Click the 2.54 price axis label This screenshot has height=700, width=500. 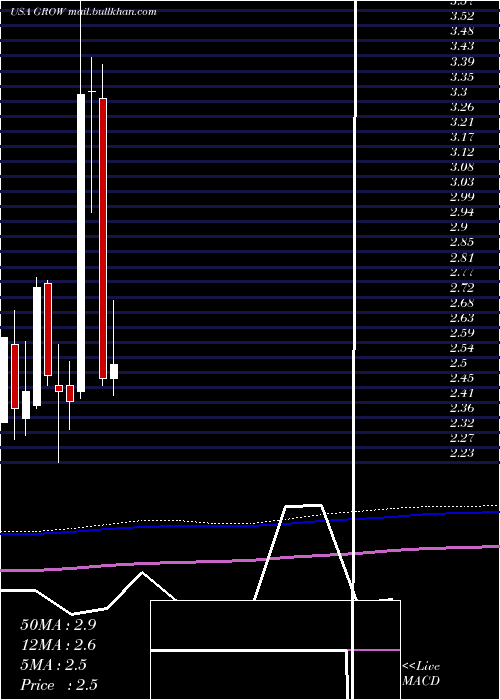(462, 348)
